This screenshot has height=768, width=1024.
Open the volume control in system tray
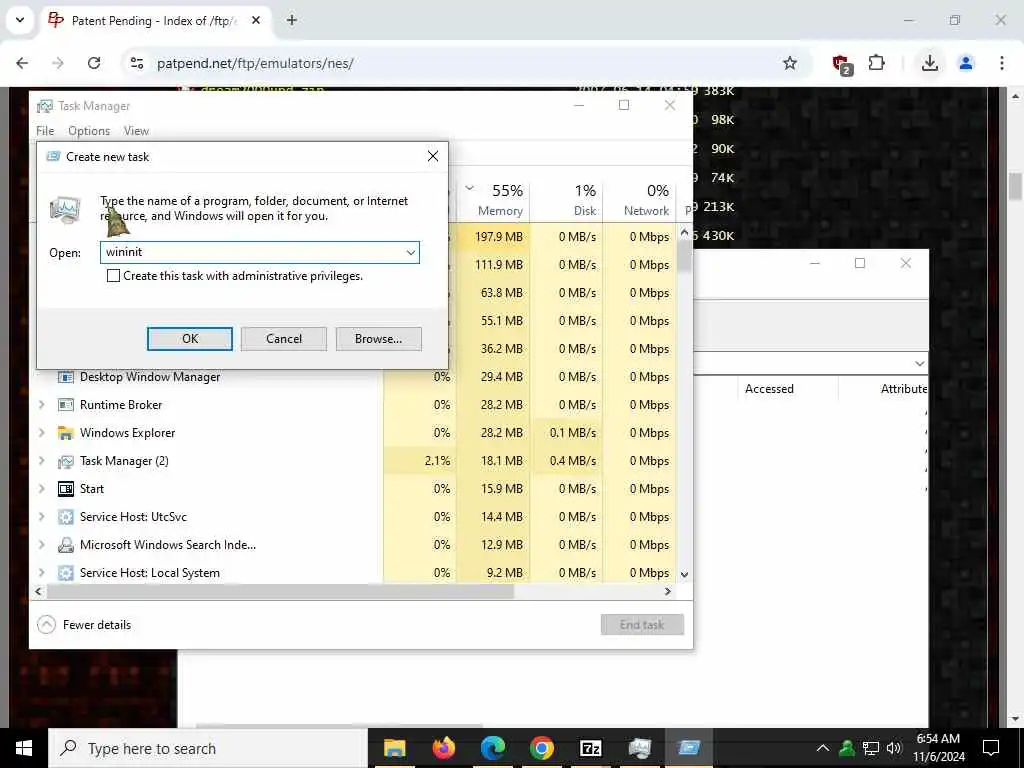(x=894, y=748)
